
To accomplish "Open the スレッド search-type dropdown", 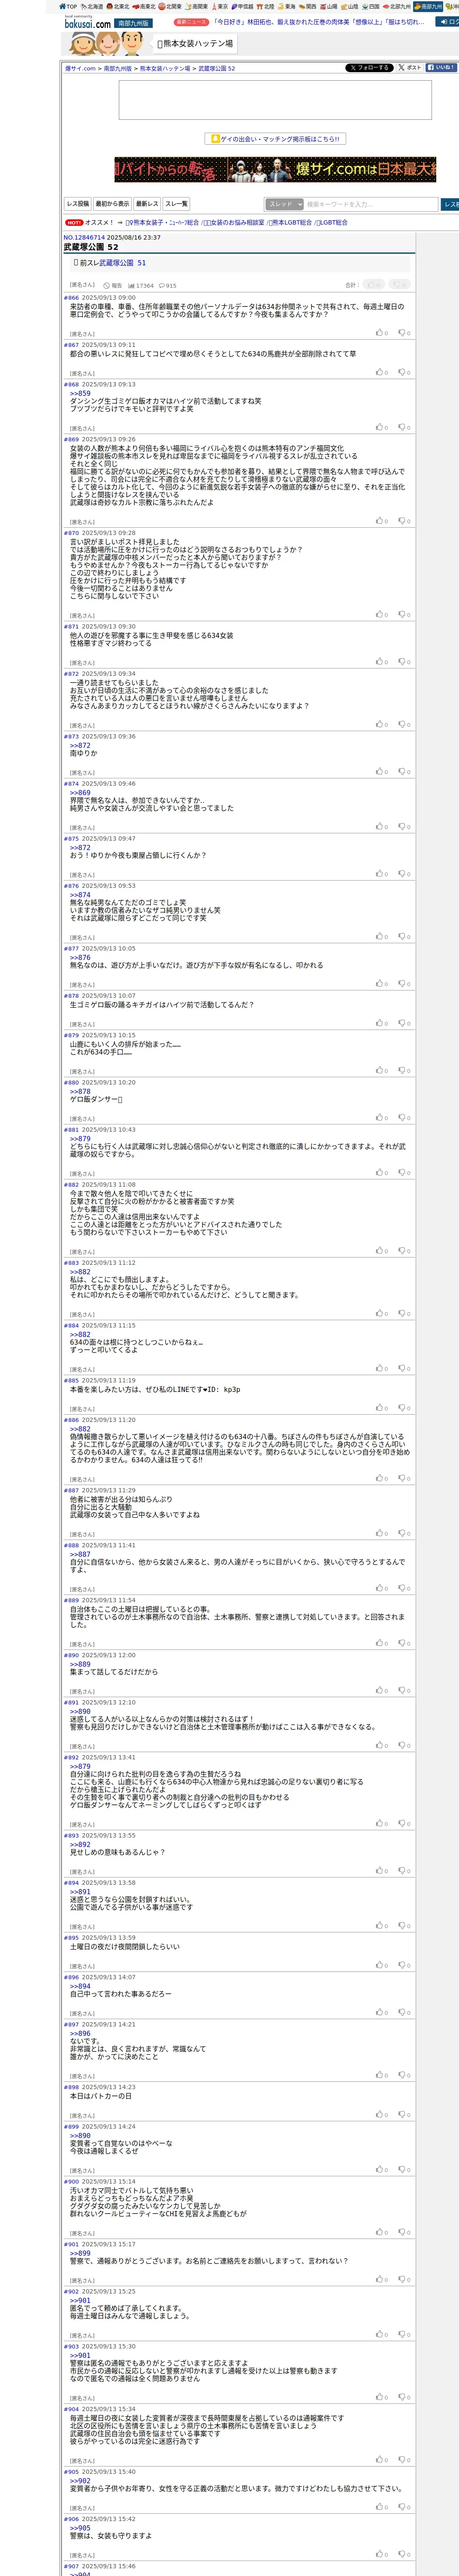I will pyautogui.click(x=284, y=204).
